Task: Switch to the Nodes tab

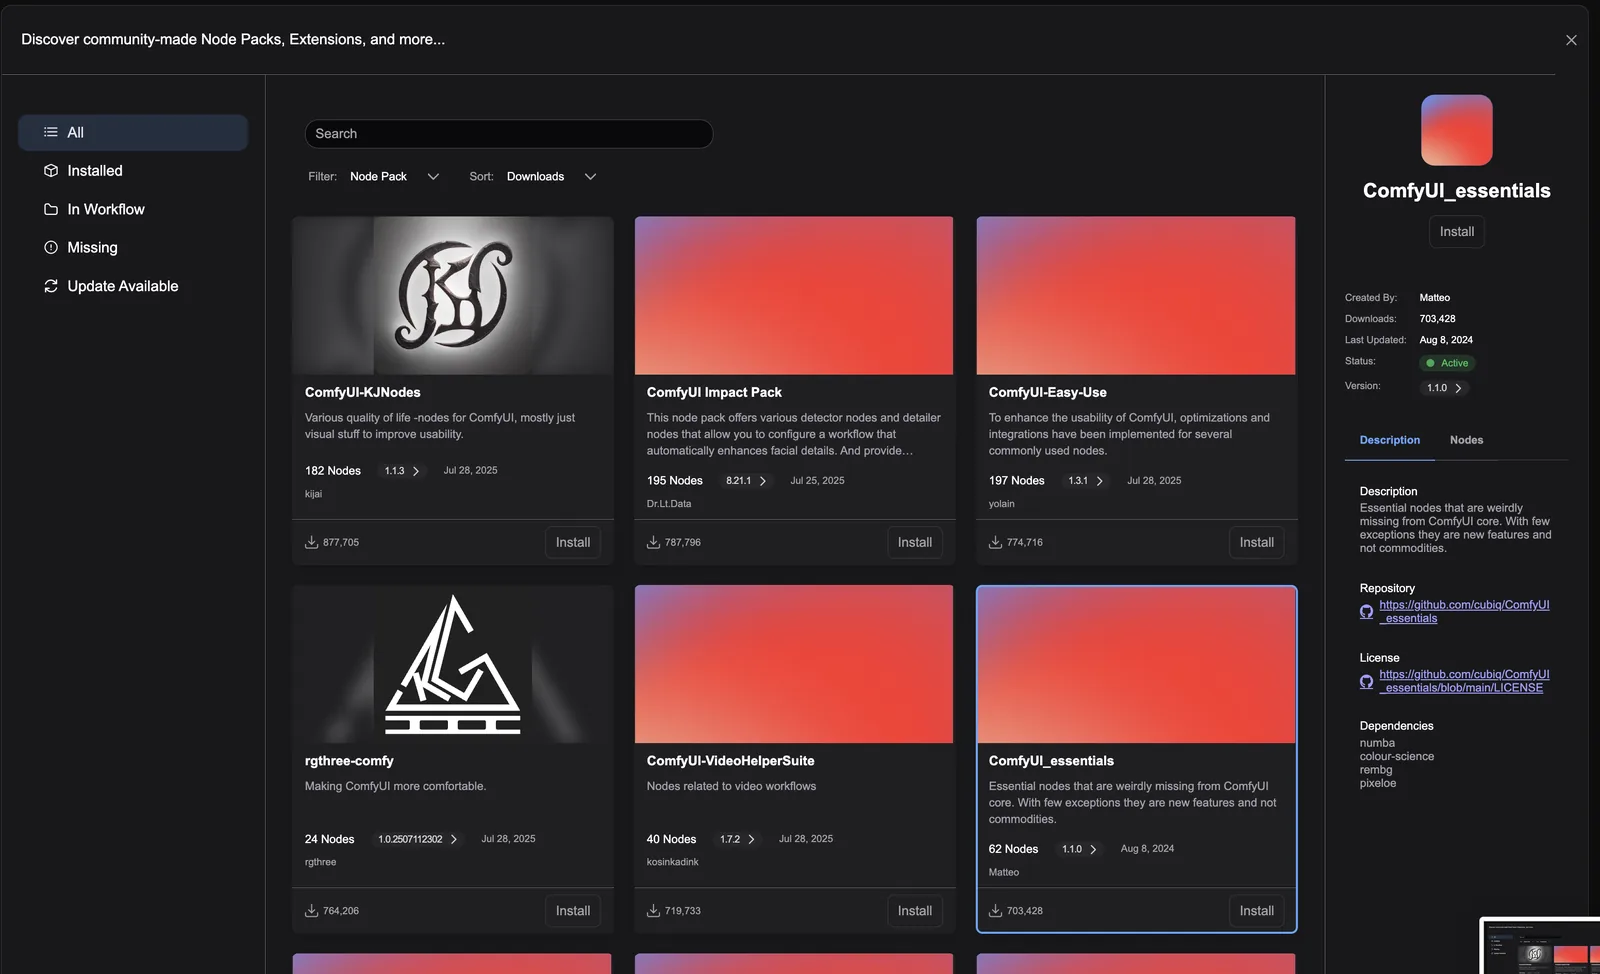Action: (x=1466, y=440)
